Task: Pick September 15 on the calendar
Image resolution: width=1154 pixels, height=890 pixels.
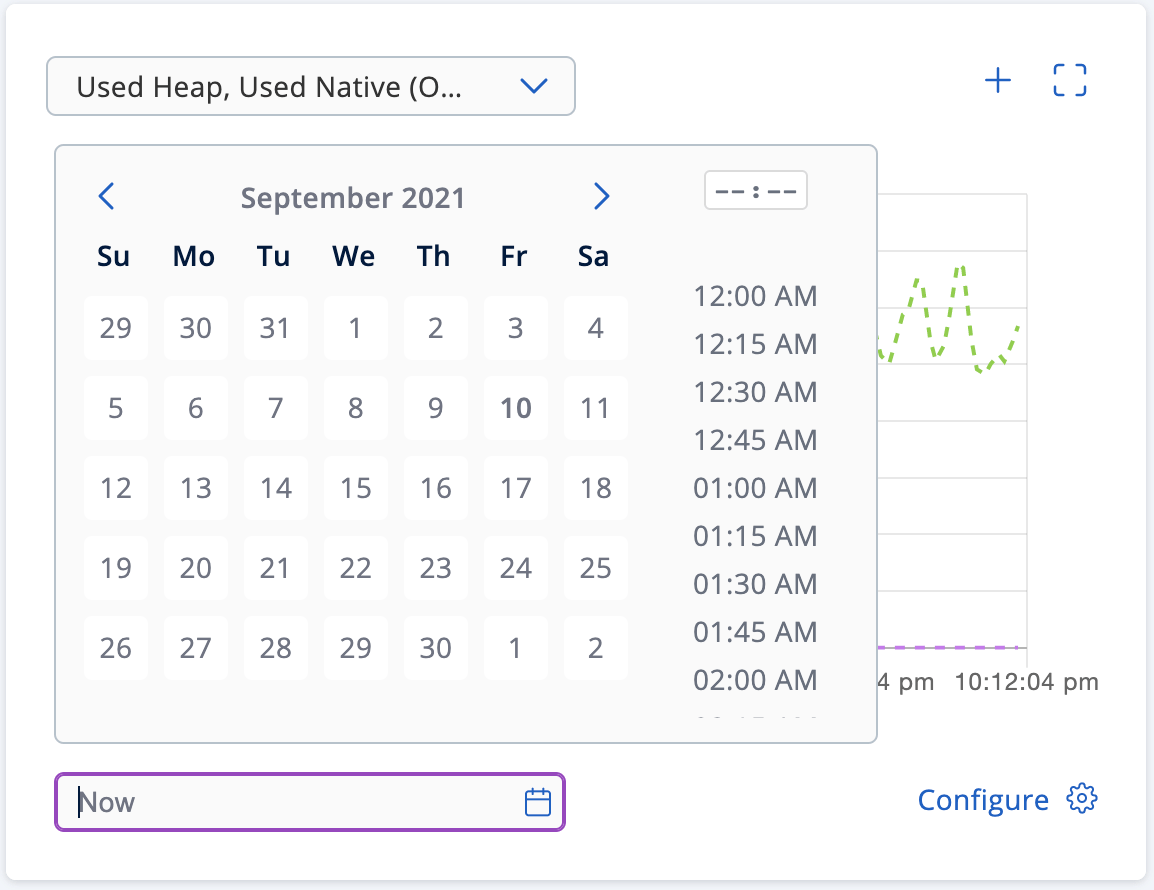Action: coord(356,488)
